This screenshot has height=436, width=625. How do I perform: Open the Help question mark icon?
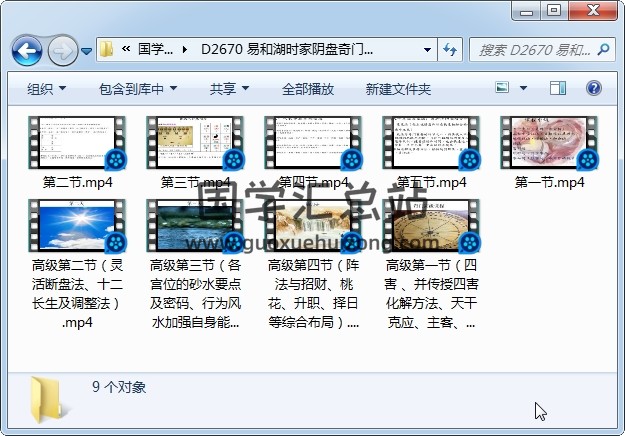tap(593, 89)
